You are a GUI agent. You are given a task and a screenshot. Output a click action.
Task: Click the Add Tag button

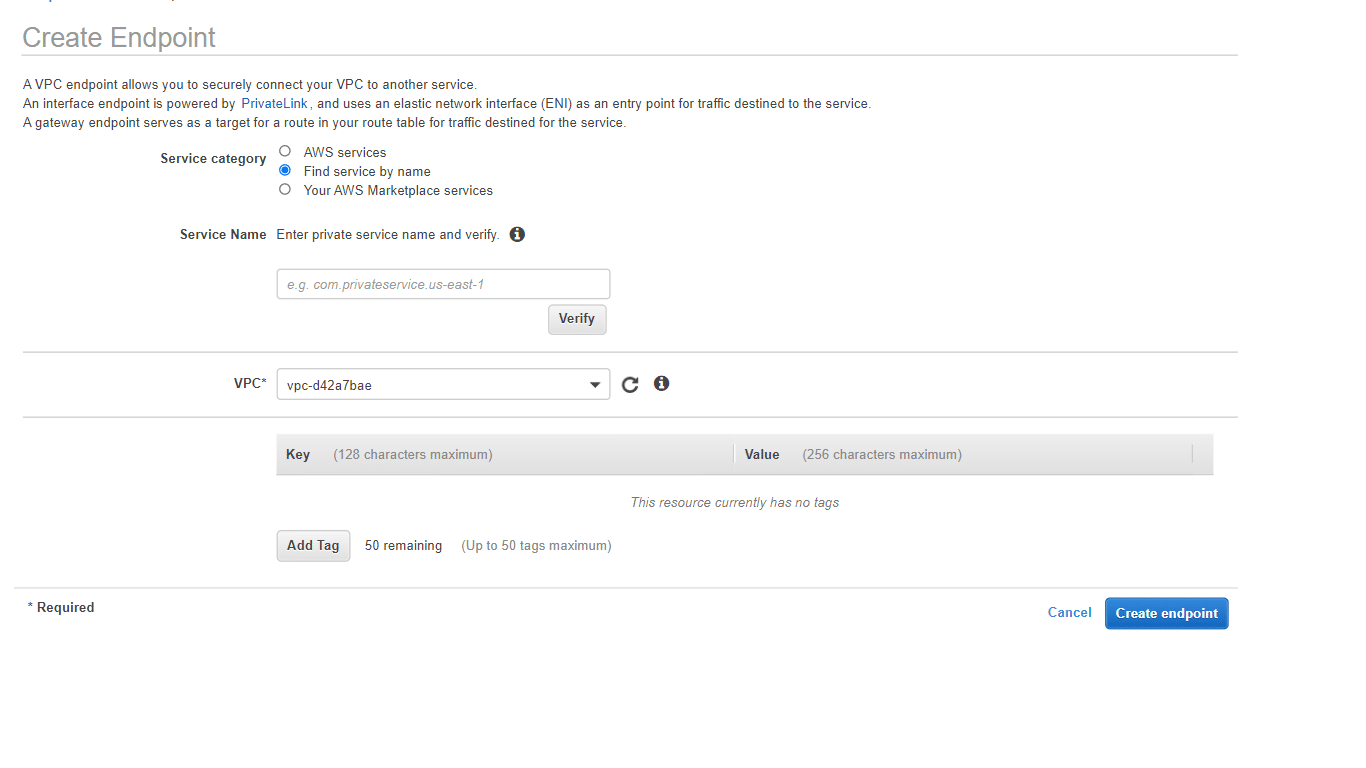click(x=313, y=546)
